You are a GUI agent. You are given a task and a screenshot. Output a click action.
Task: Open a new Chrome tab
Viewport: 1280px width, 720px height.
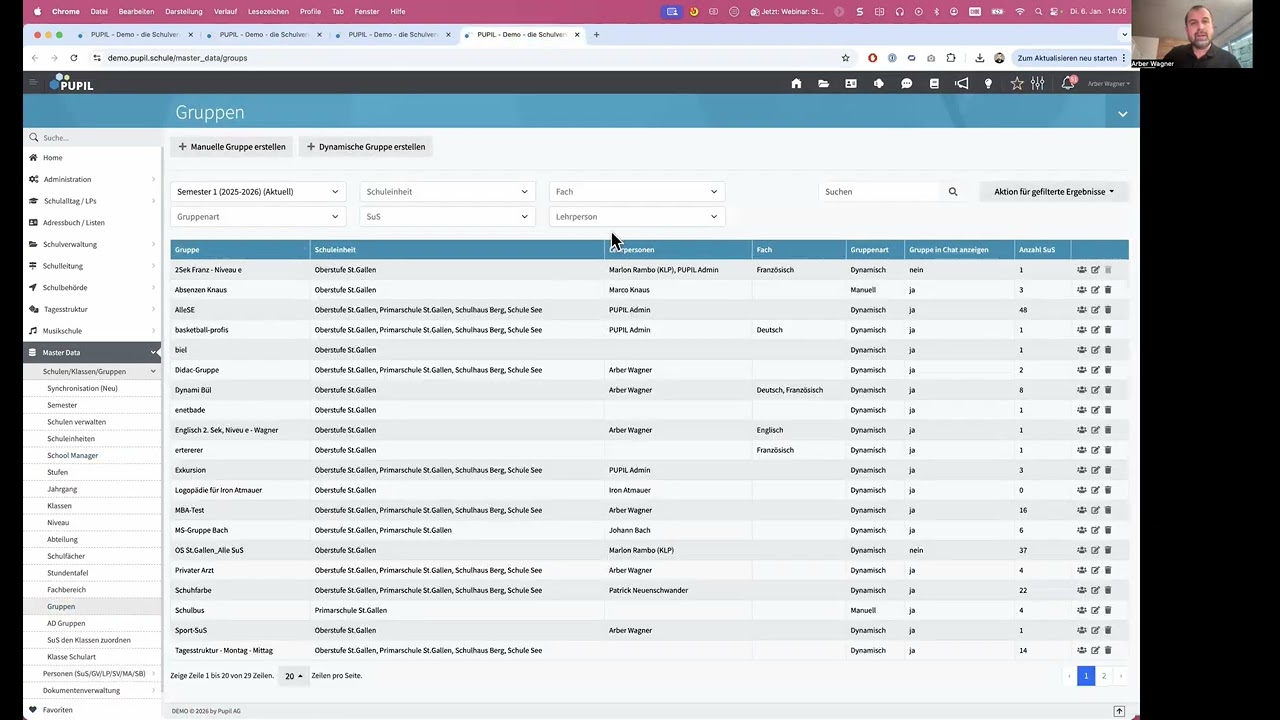click(x=596, y=34)
